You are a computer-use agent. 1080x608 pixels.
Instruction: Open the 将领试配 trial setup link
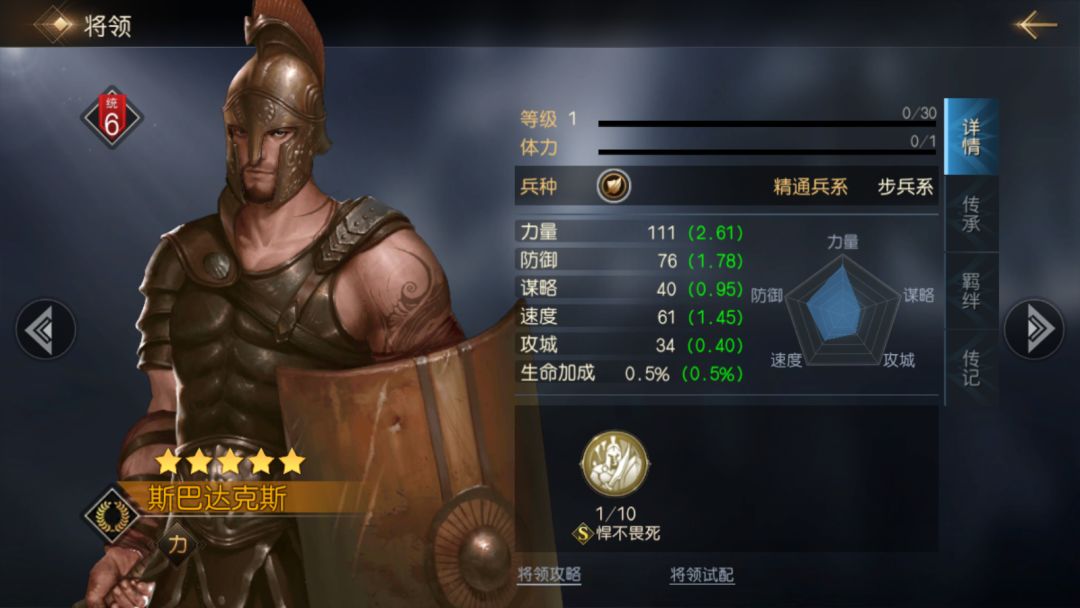(702, 575)
